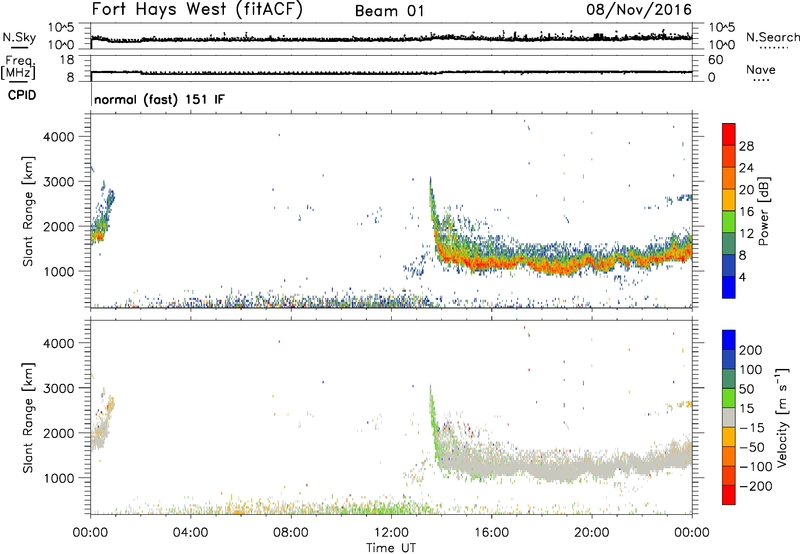Viewport: 800px width, 554px height.
Task: Click the "1000" tick on velocity panel
Action: [x=59, y=478]
